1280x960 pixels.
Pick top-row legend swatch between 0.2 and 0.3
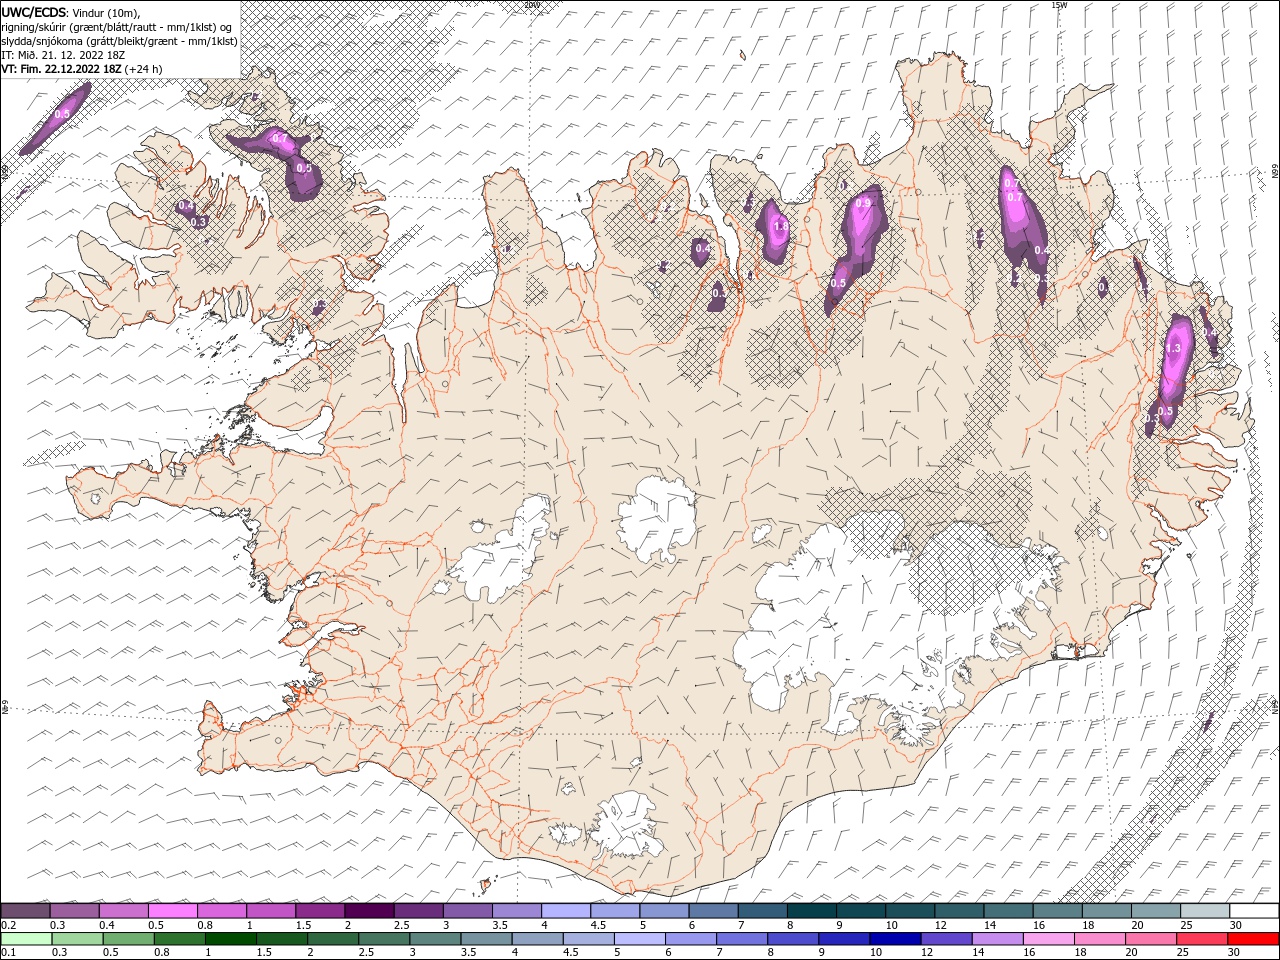pyautogui.click(x=25, y=911)
